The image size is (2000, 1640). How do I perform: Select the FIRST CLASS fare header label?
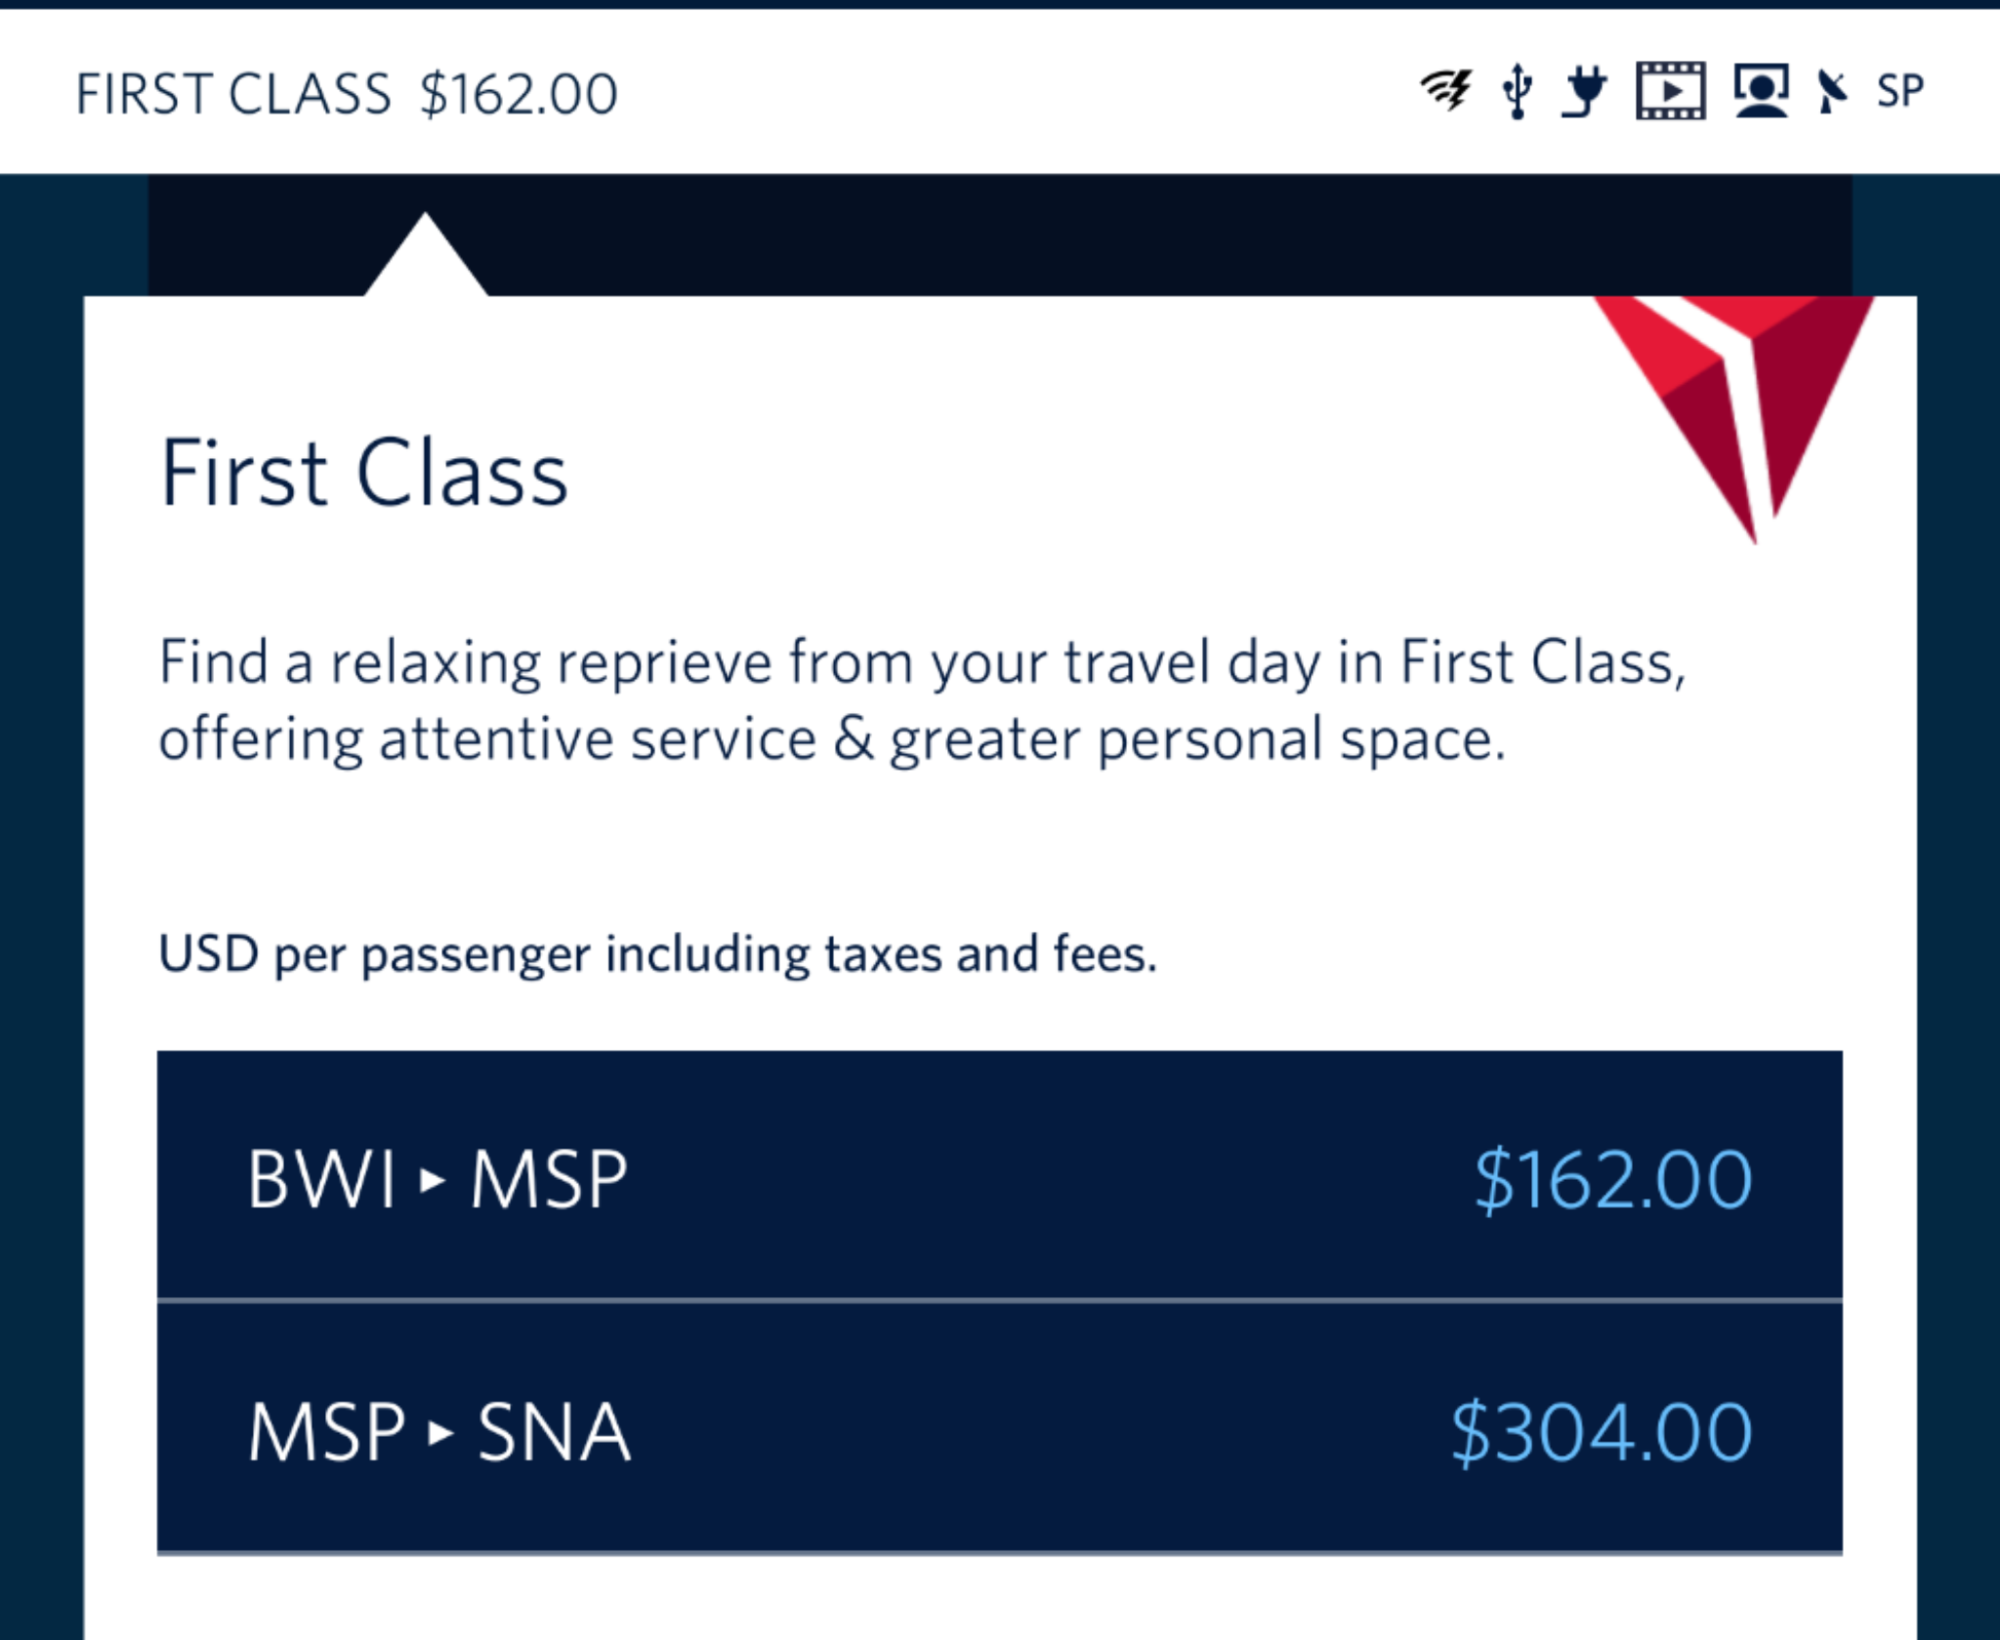click(233, 95)
